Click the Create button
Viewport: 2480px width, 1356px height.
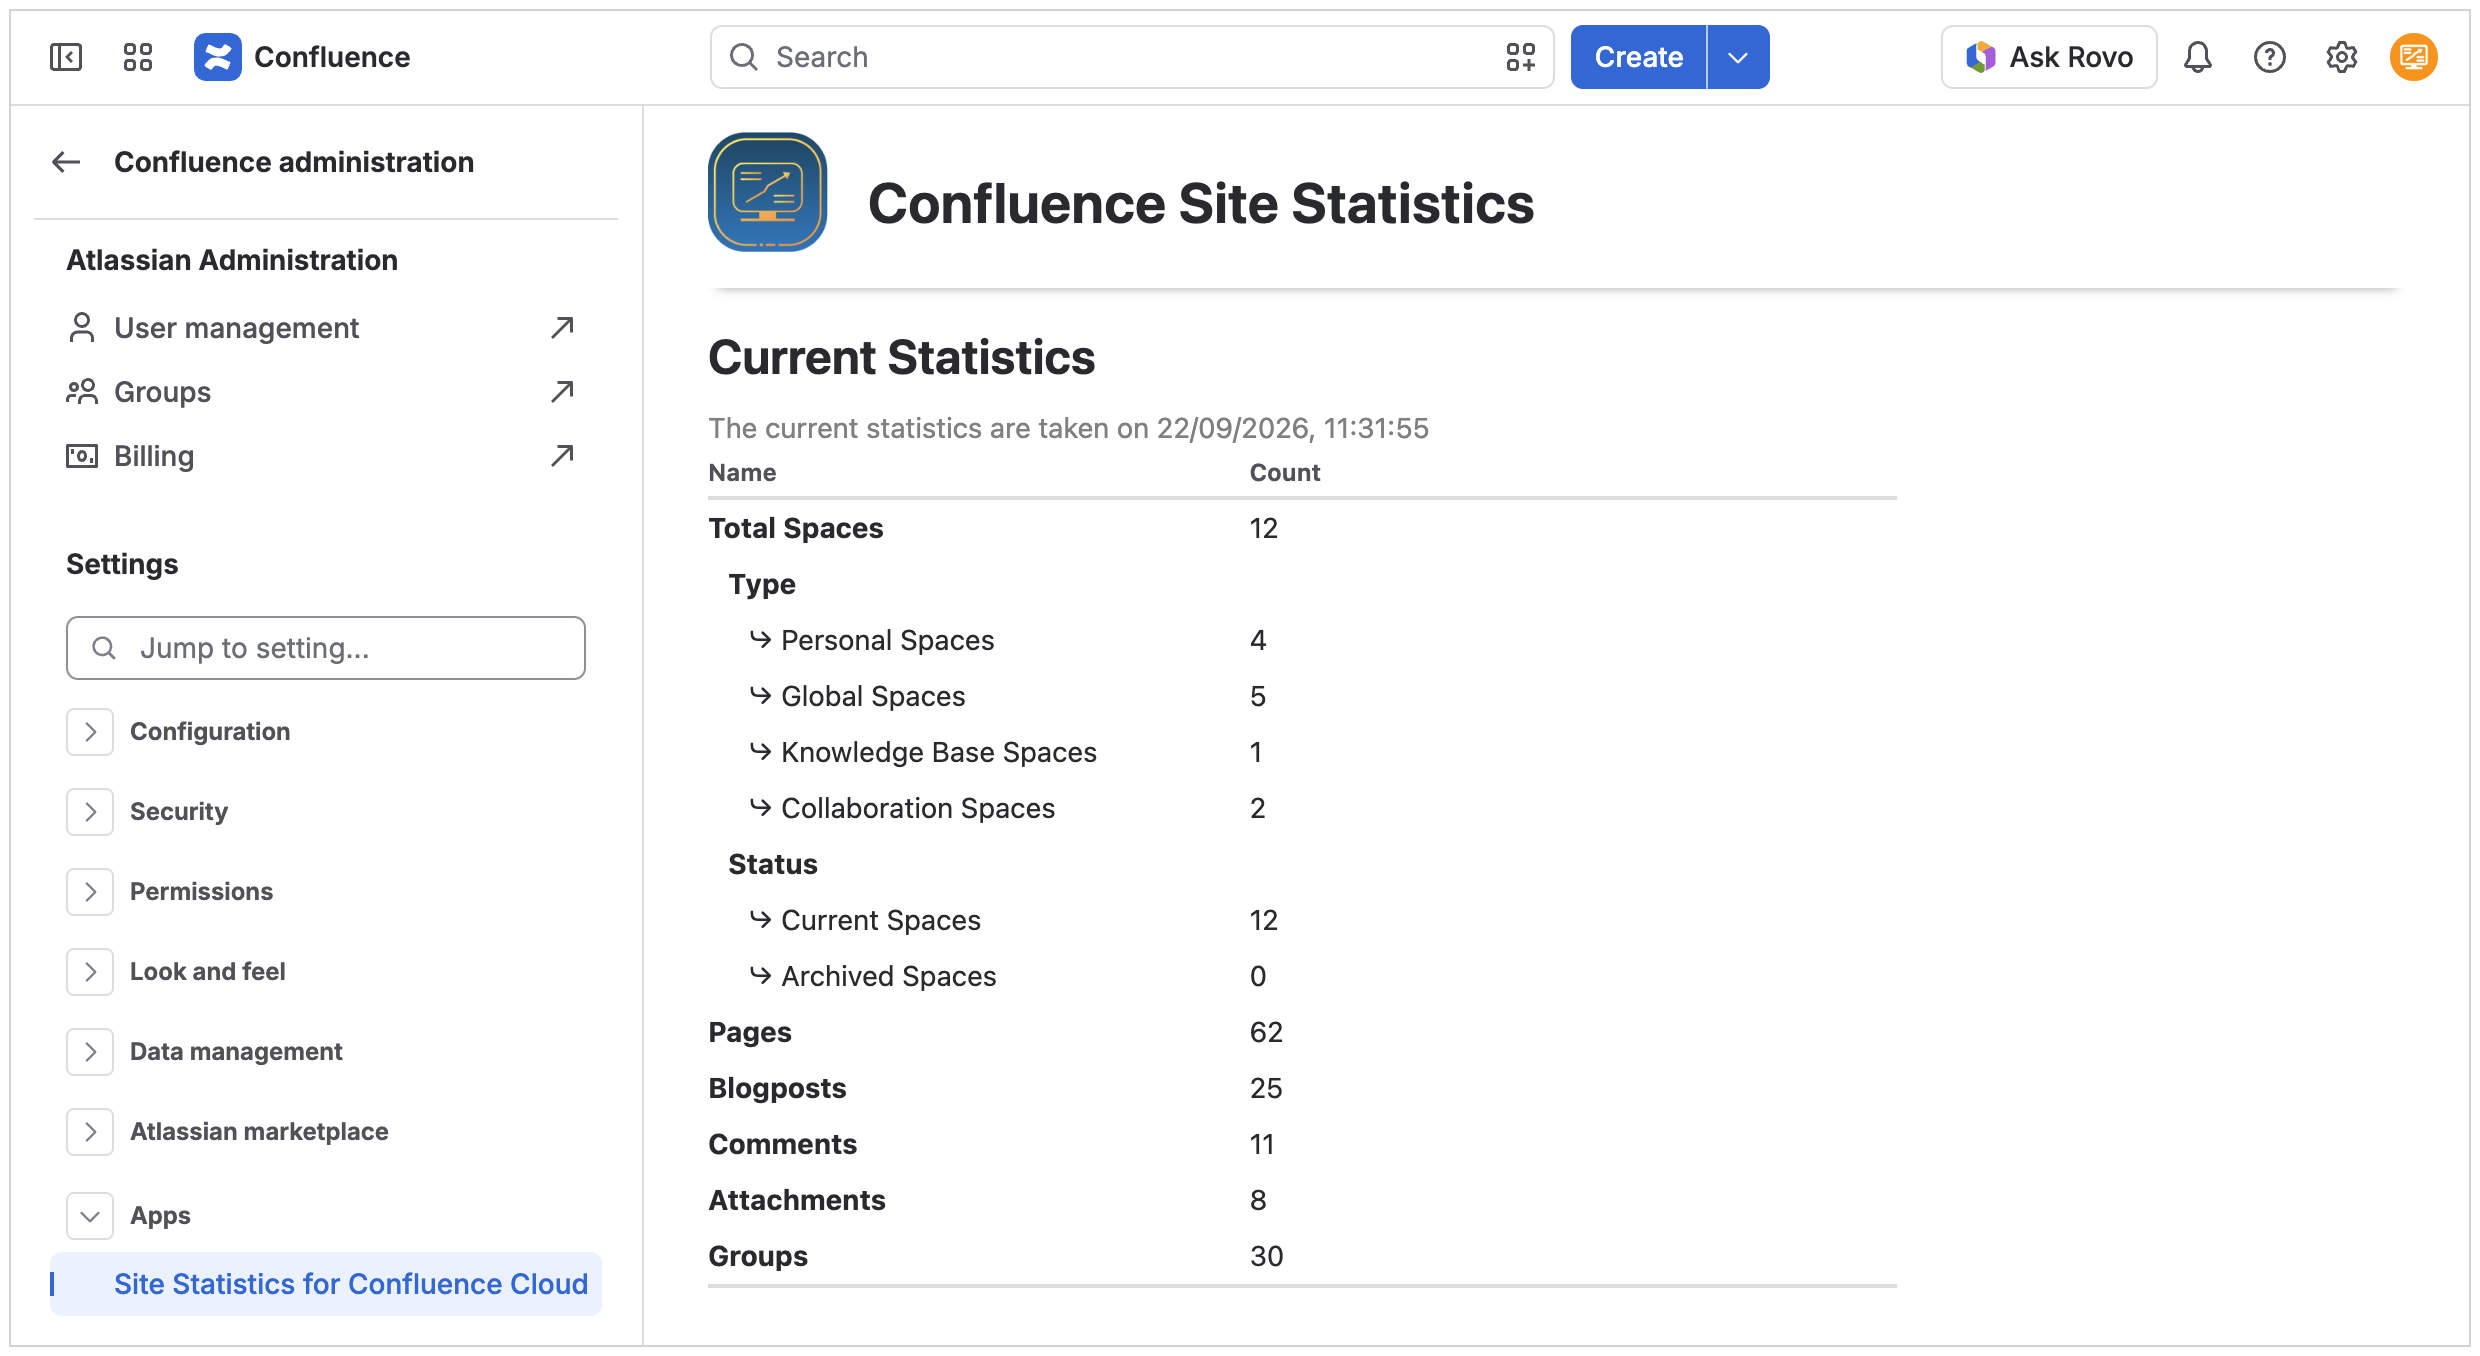1638,57
